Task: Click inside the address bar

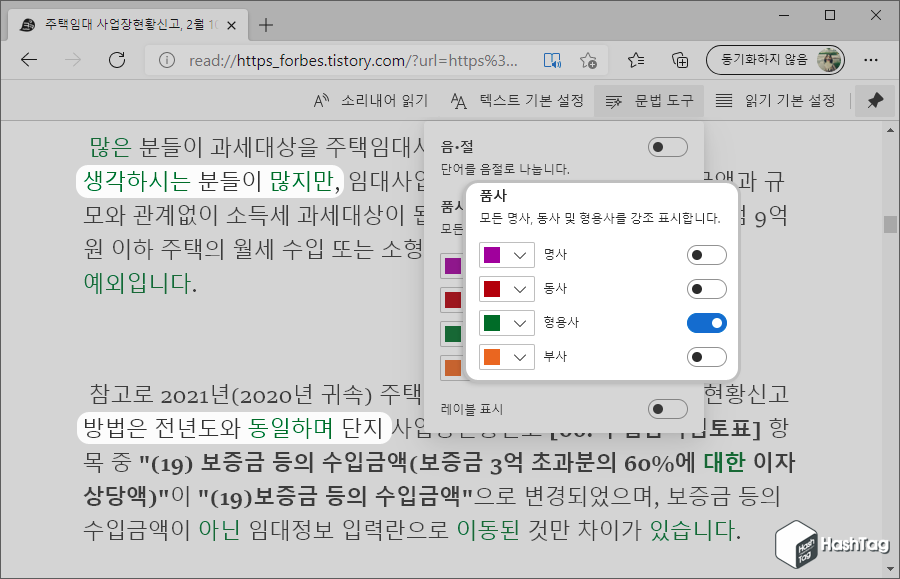Action: point(330,60)
